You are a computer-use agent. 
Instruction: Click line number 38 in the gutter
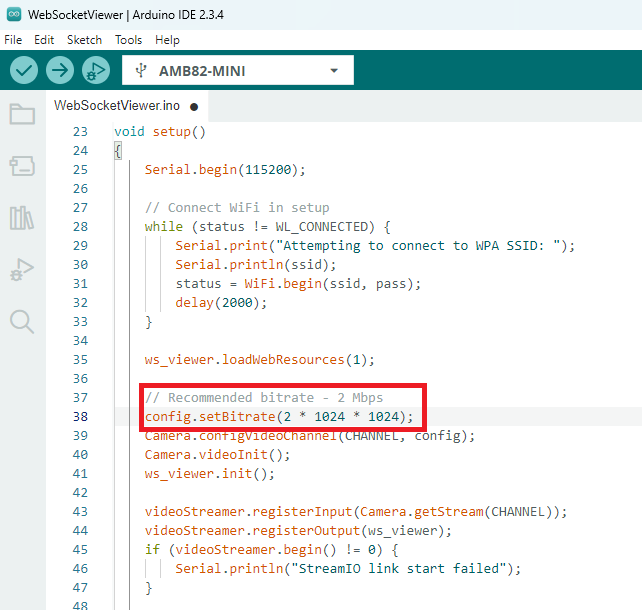click(x=80, y=417)
